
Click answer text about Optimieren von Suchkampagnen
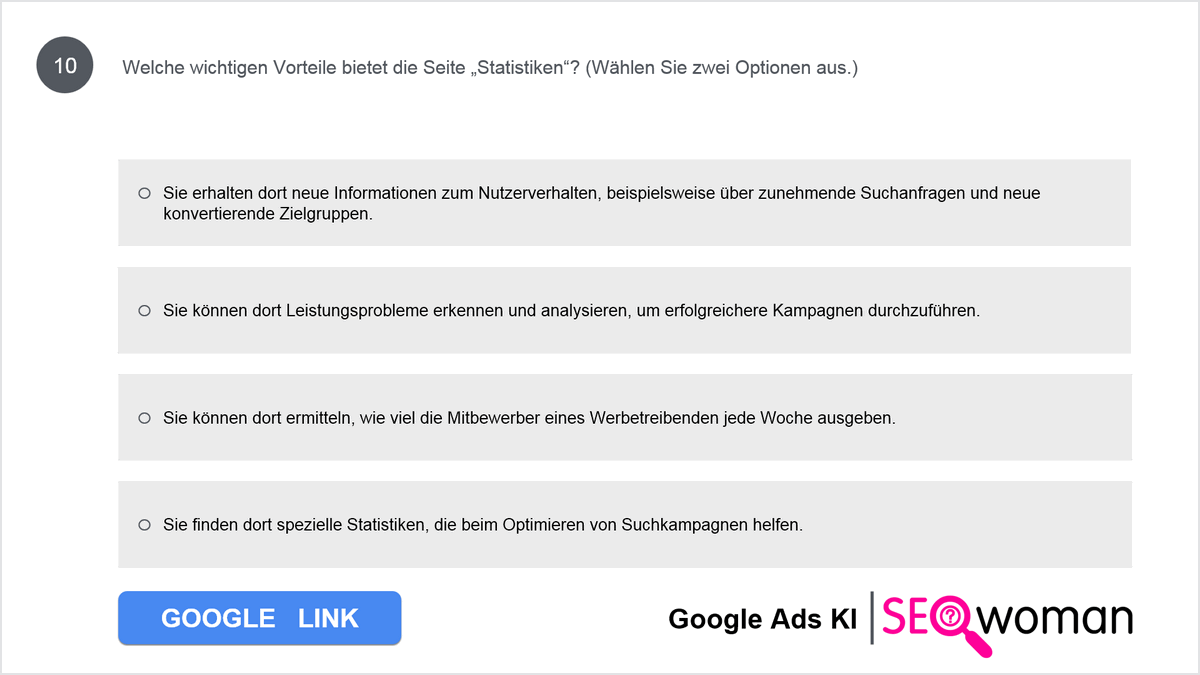point(483,524)
